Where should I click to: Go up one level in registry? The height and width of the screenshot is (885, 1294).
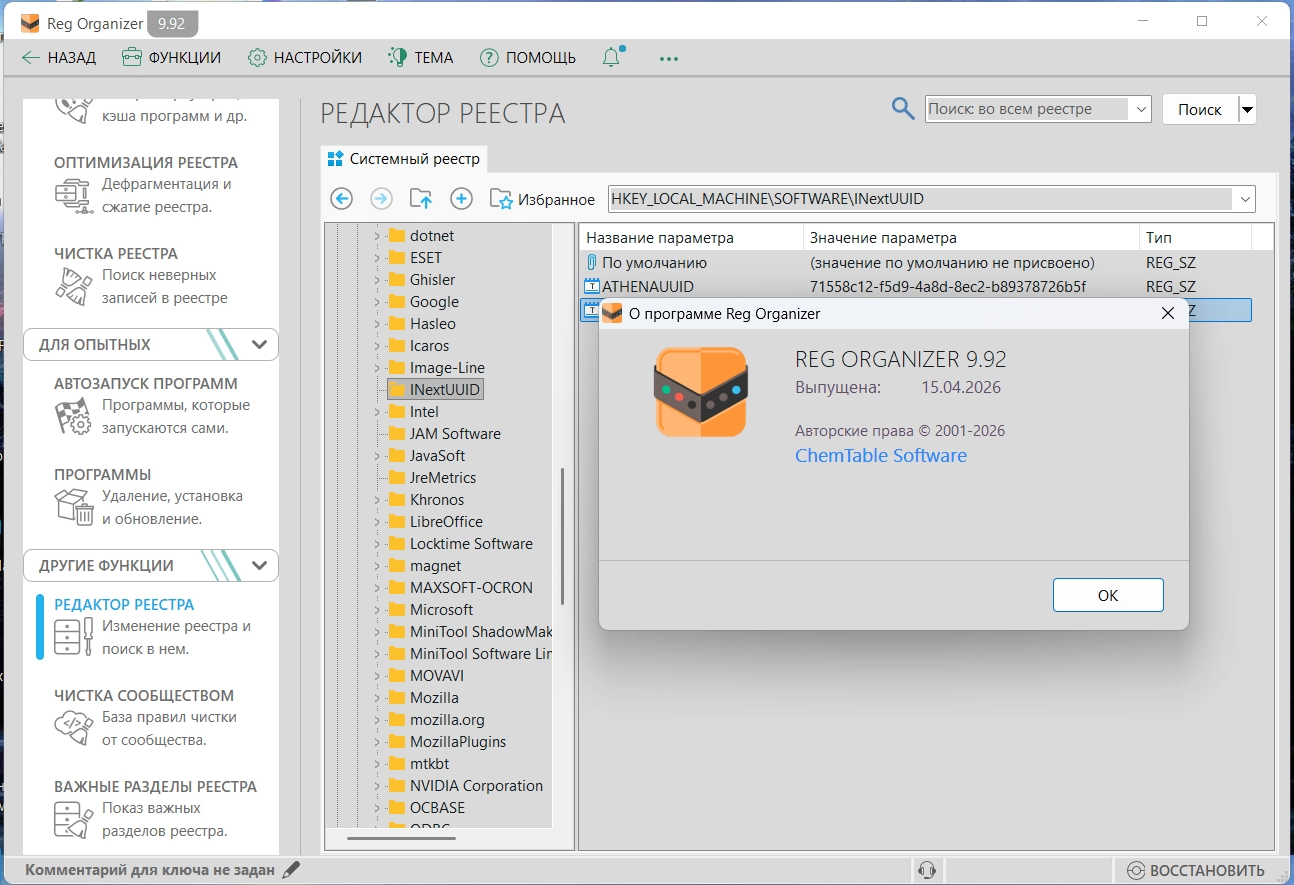421,199
